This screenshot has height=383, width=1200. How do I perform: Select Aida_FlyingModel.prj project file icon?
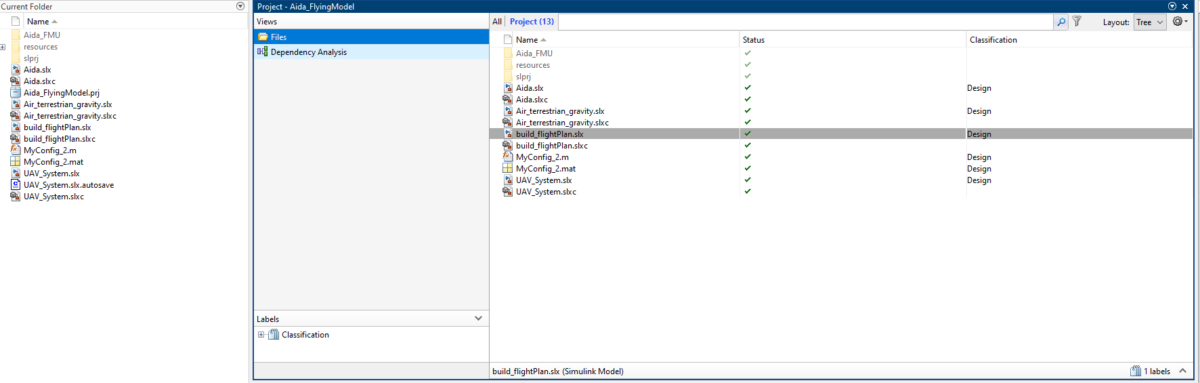[15, 92]
